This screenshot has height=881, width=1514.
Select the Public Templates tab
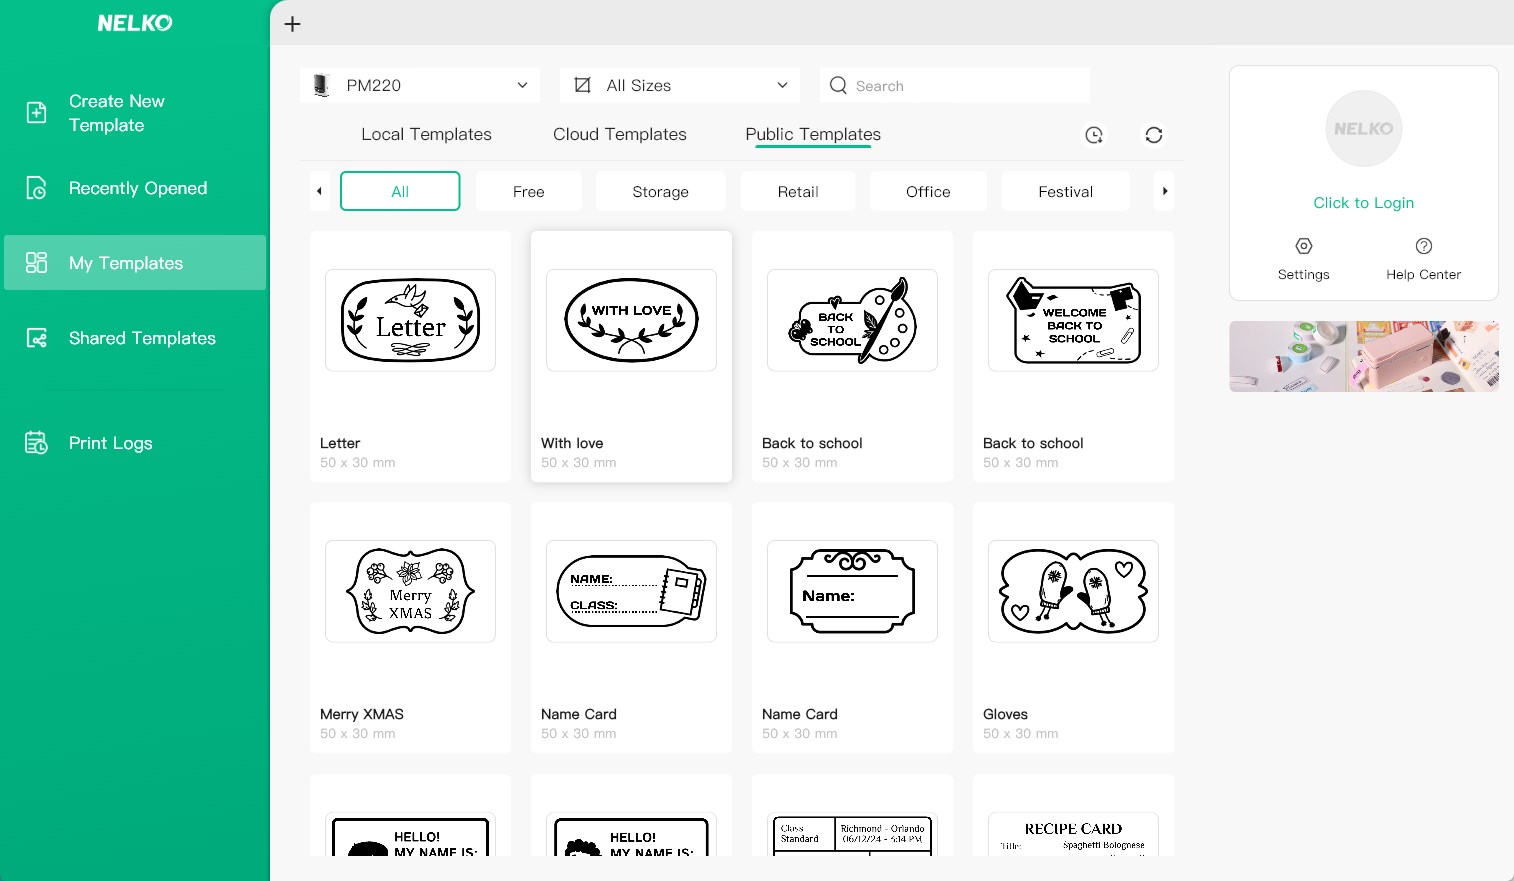pos(813,134)
